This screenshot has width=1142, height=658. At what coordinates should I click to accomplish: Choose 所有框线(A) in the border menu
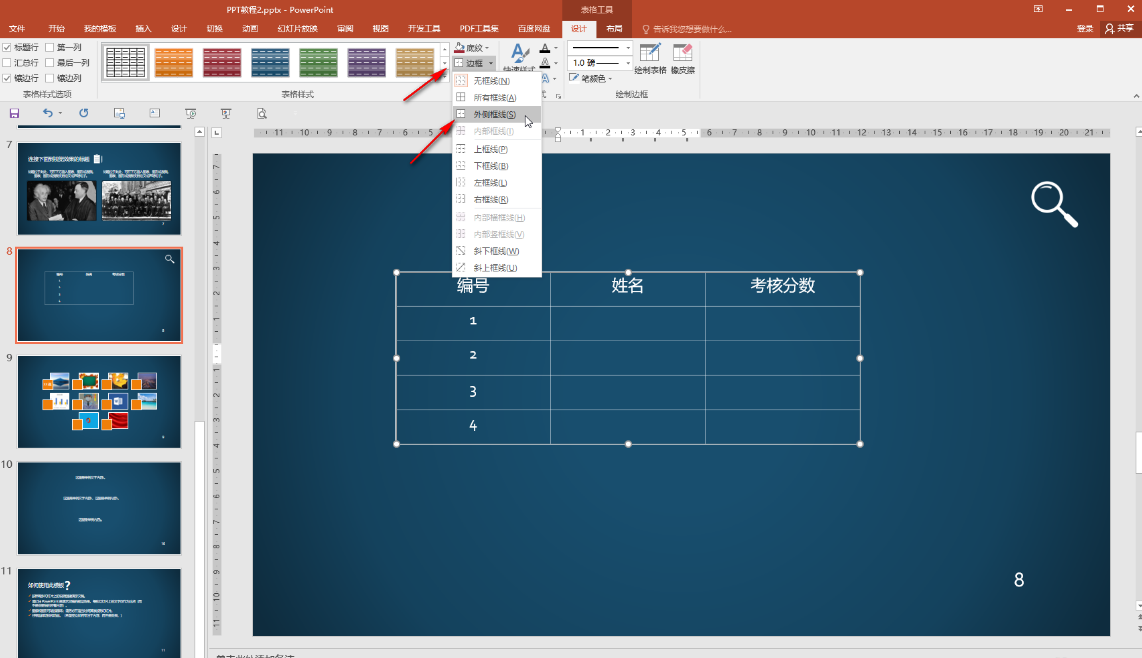[494, 98]
